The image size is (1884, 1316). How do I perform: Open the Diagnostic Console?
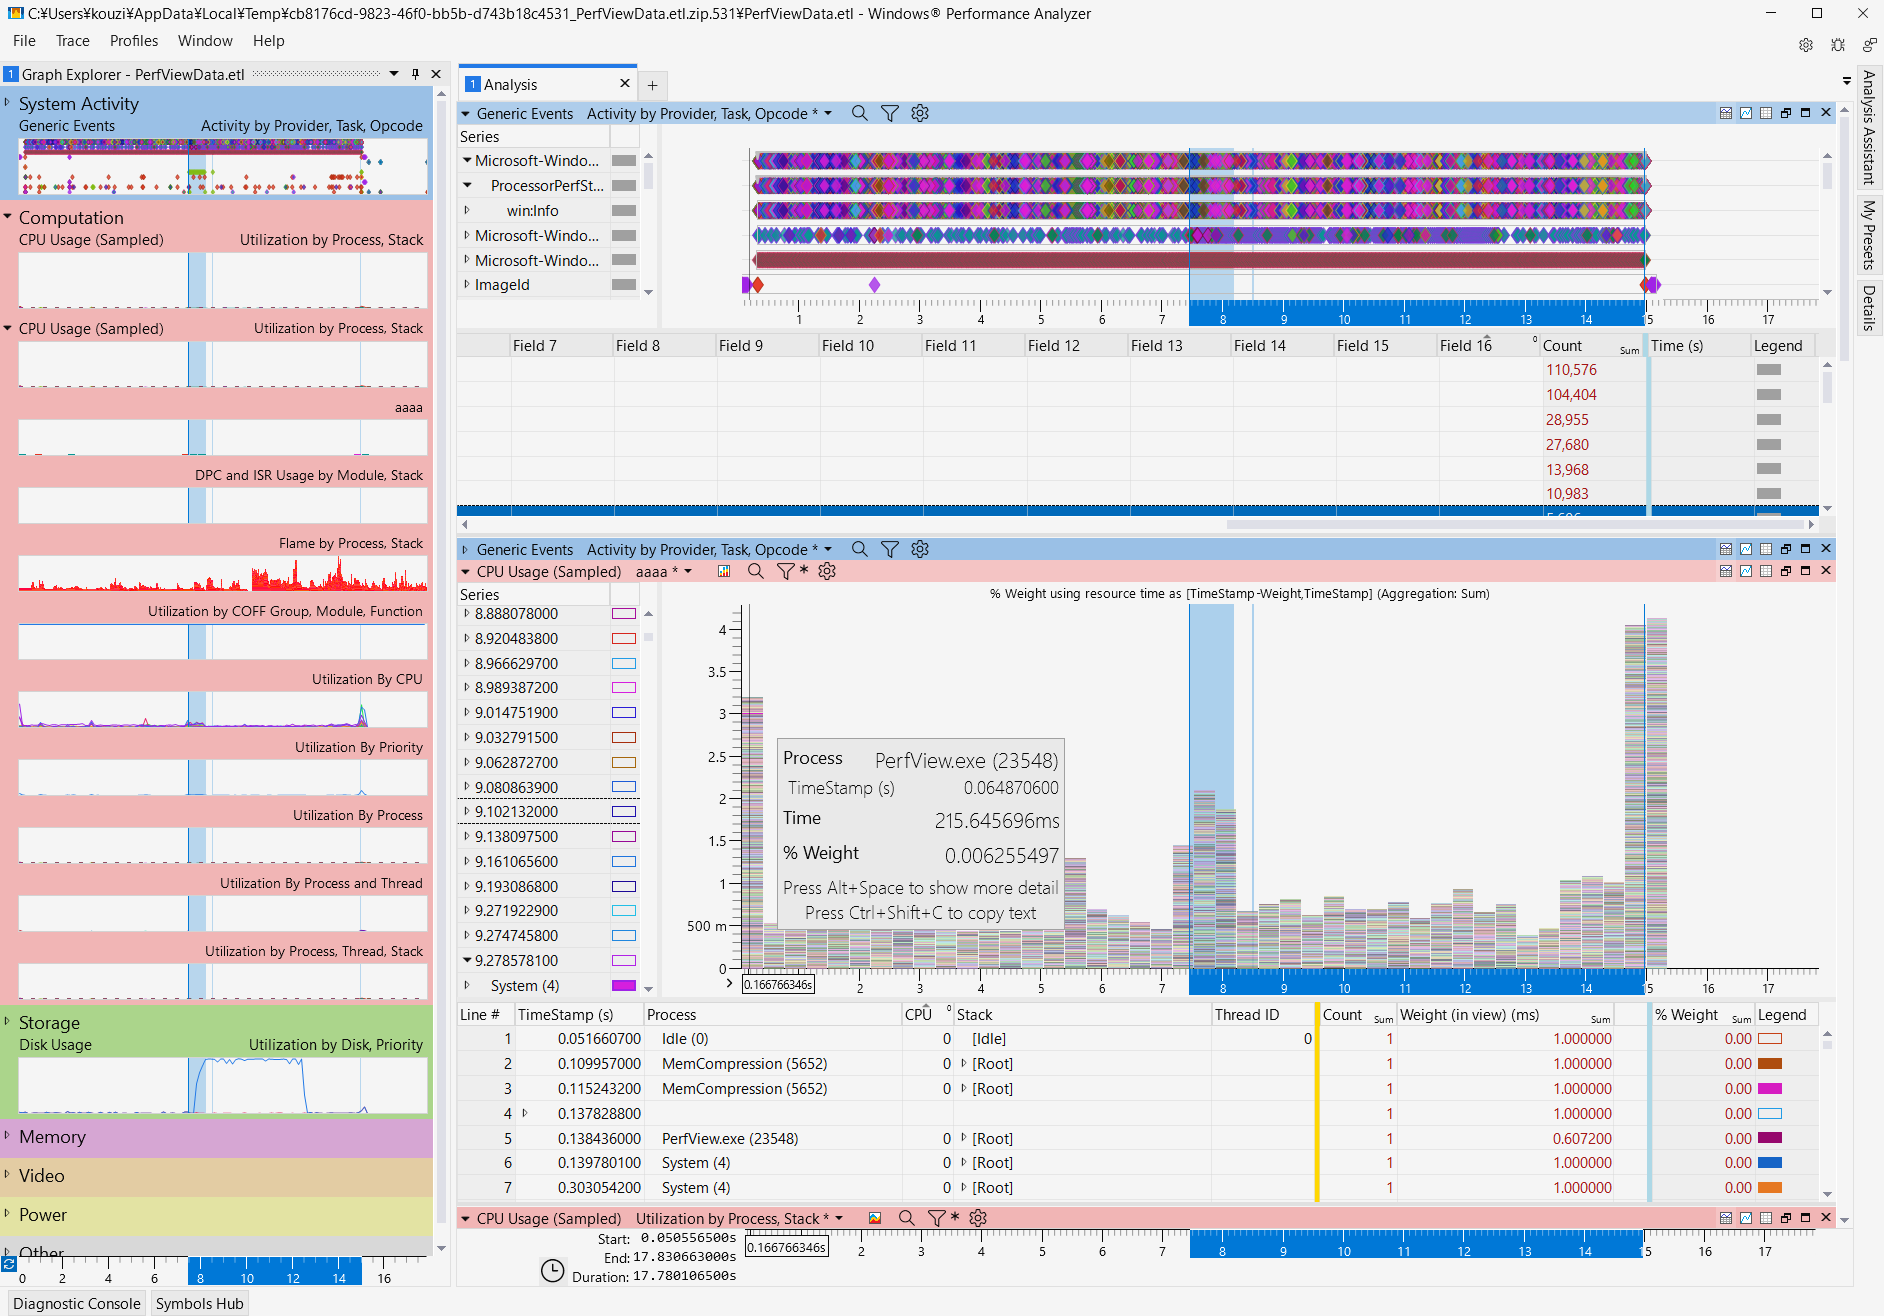point(75,1303)
